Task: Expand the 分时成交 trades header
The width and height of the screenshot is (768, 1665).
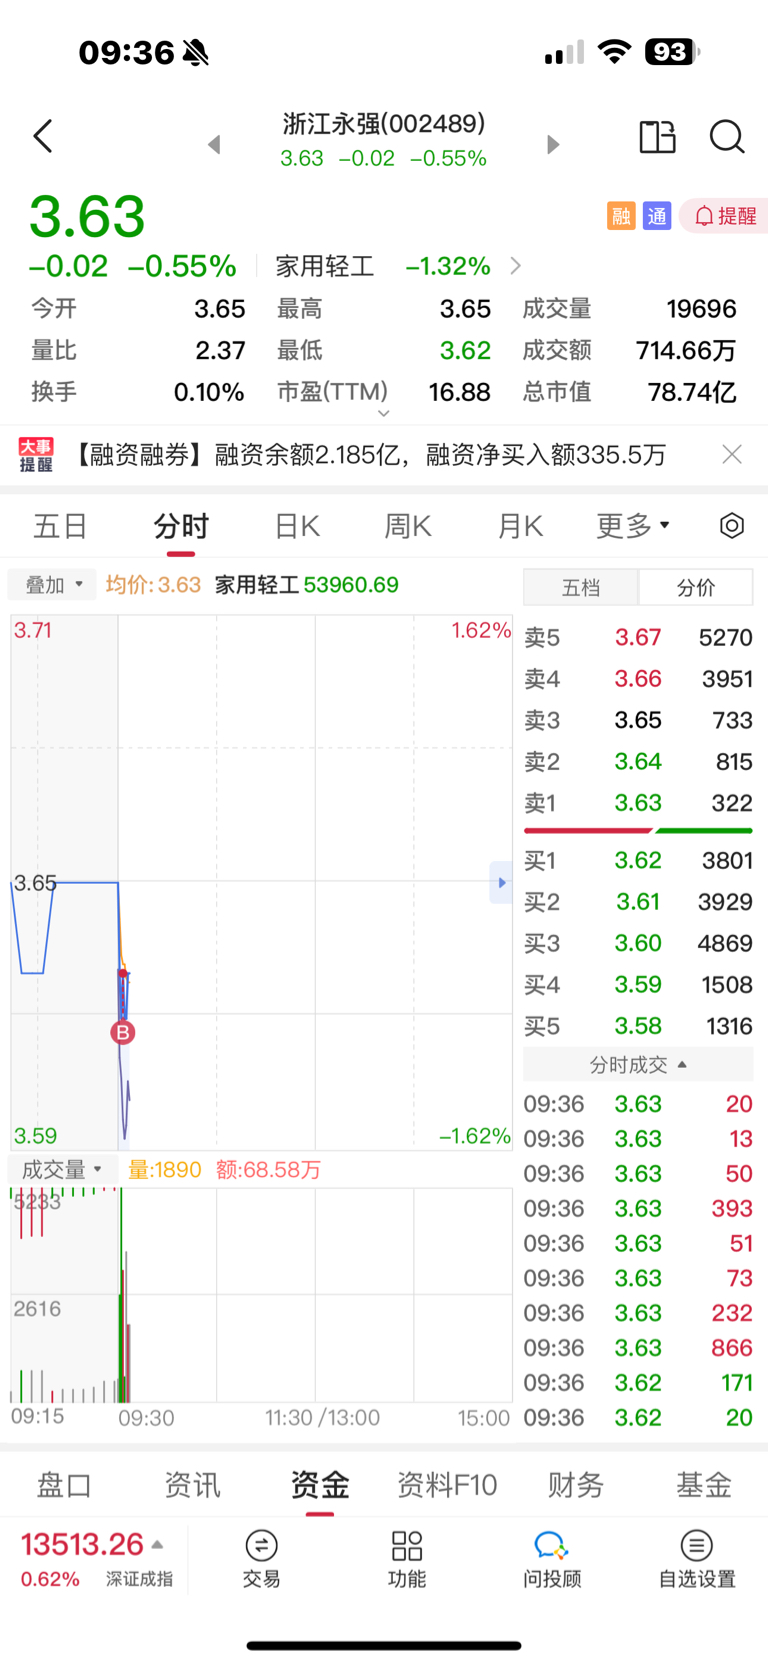Action: click(x=638, y=1065)
